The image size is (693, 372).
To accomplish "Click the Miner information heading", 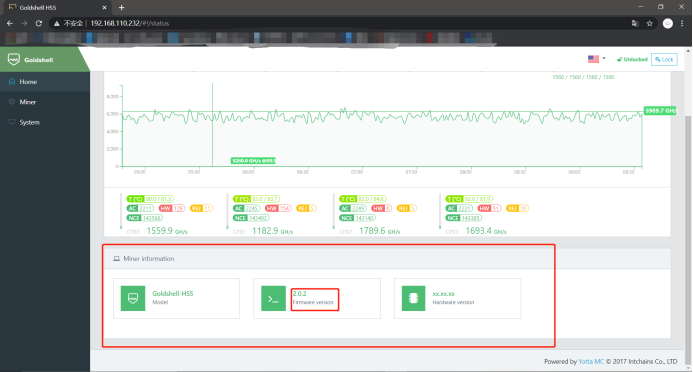I will click(x=148, y=258).
